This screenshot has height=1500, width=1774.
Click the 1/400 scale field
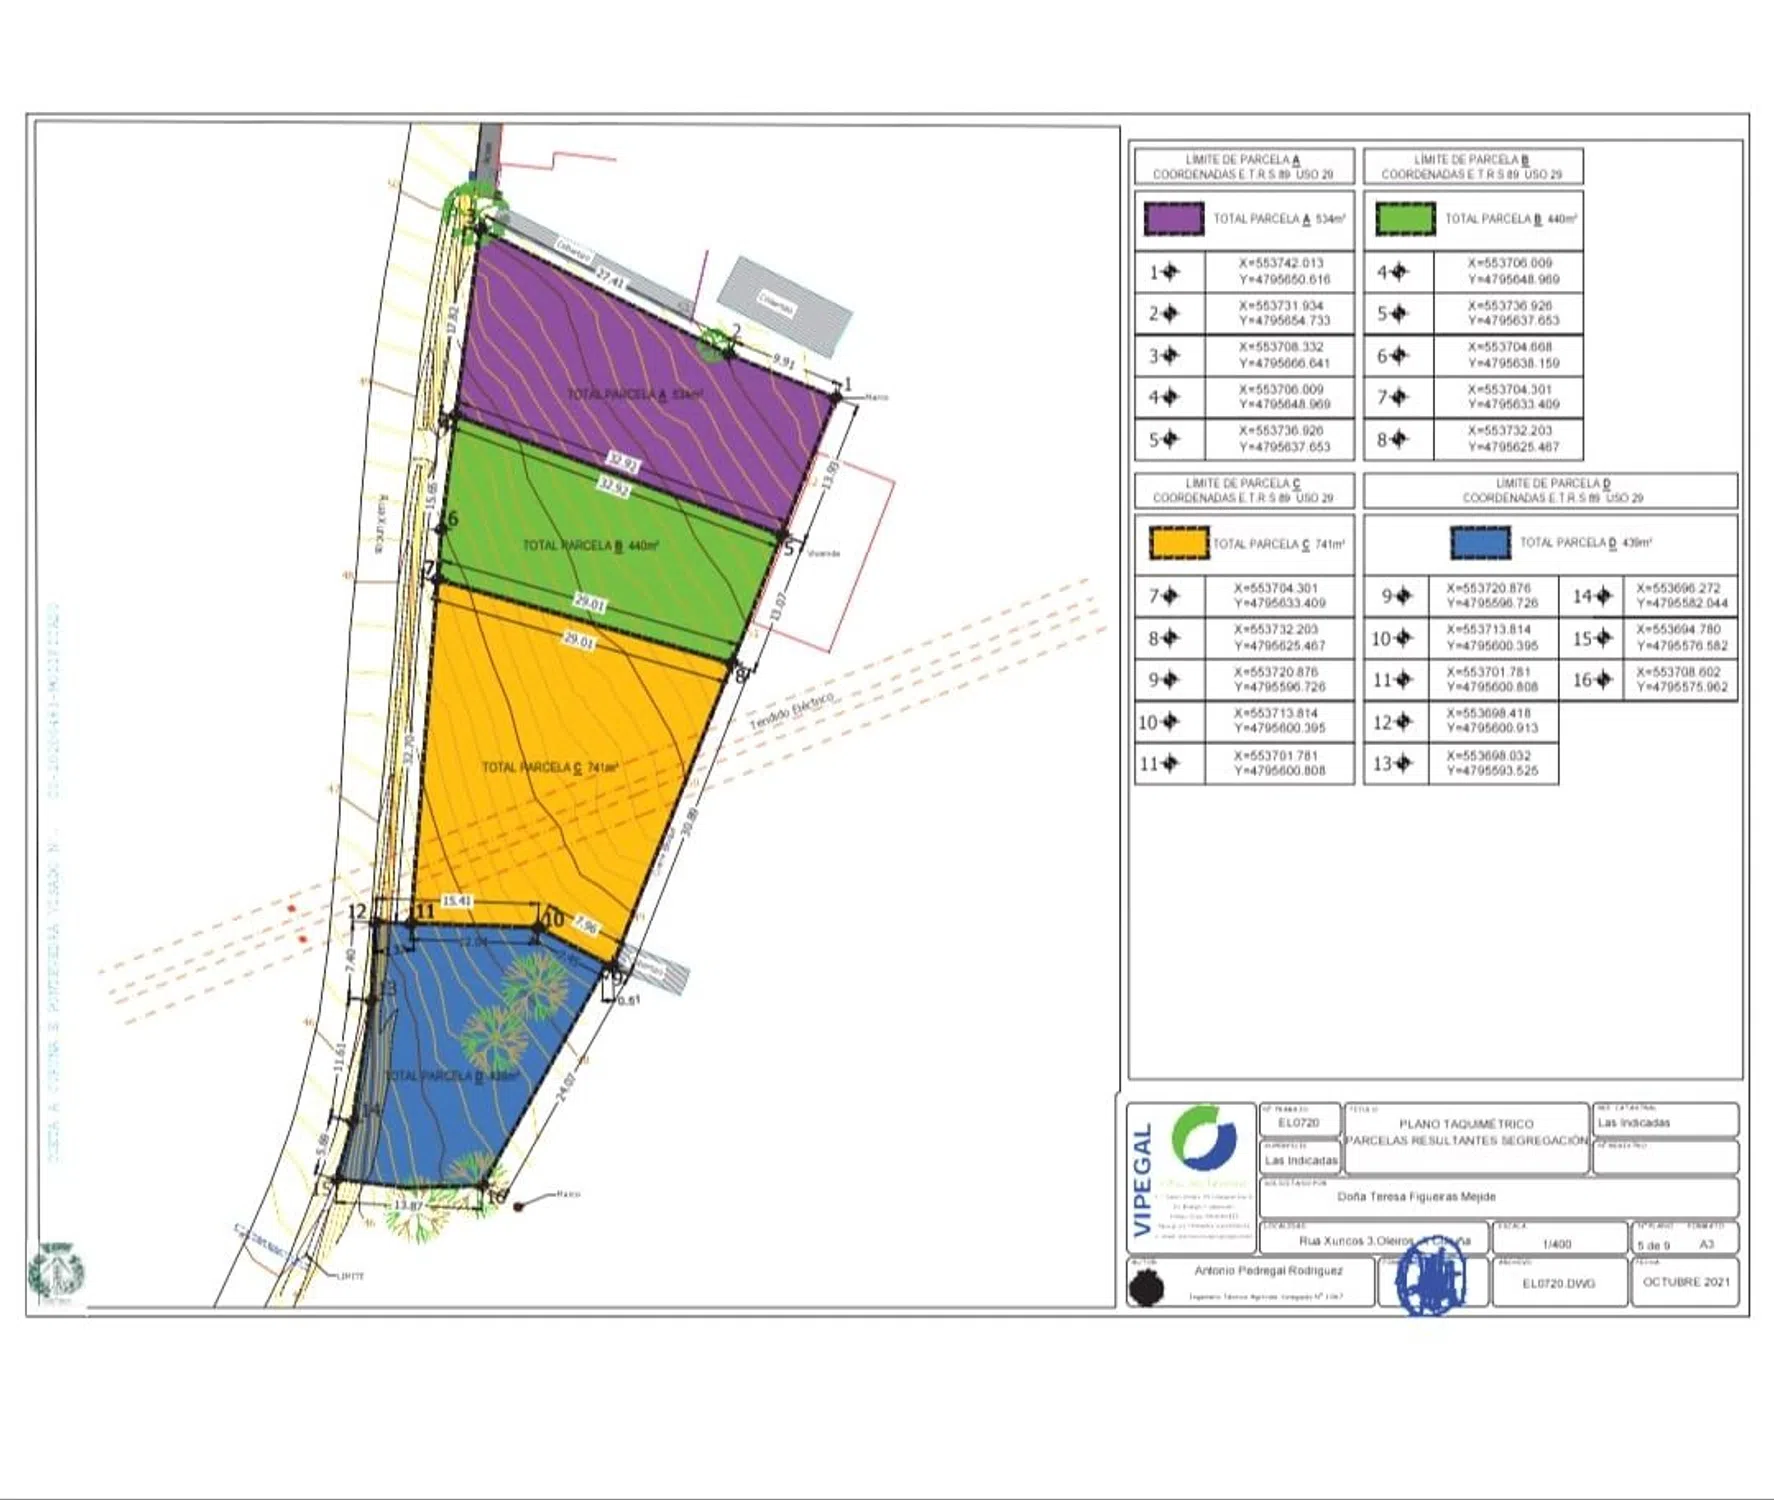(x=1557, y=1244)
